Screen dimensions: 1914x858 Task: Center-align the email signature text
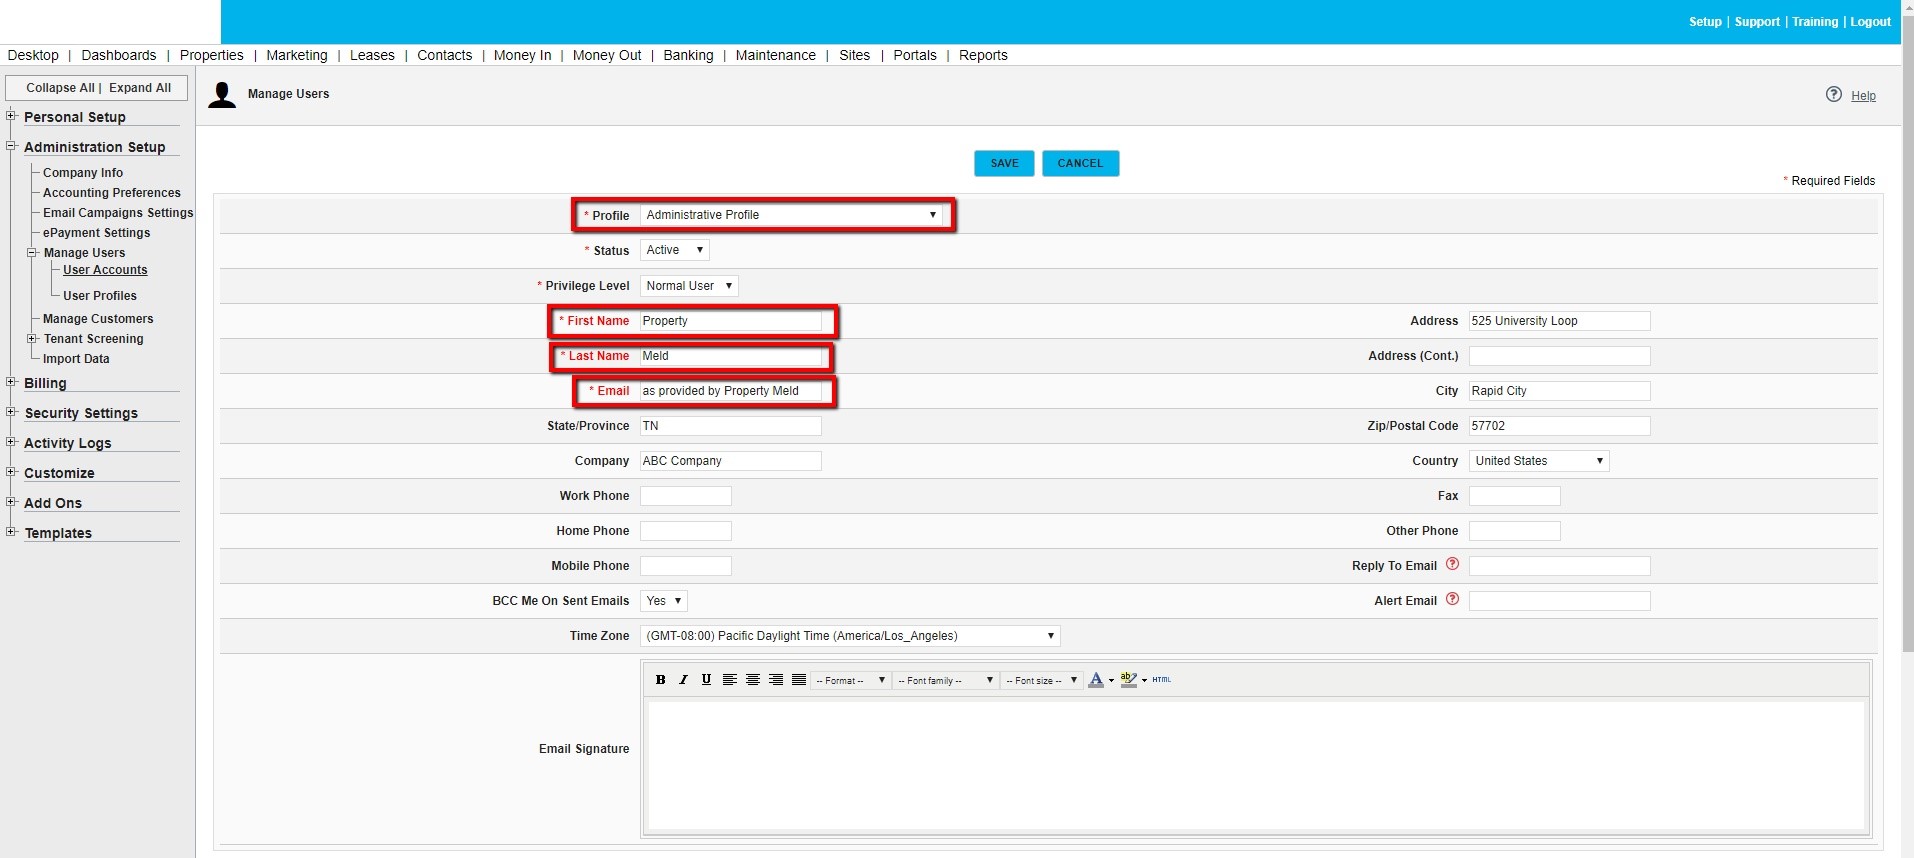coord(753,680)
